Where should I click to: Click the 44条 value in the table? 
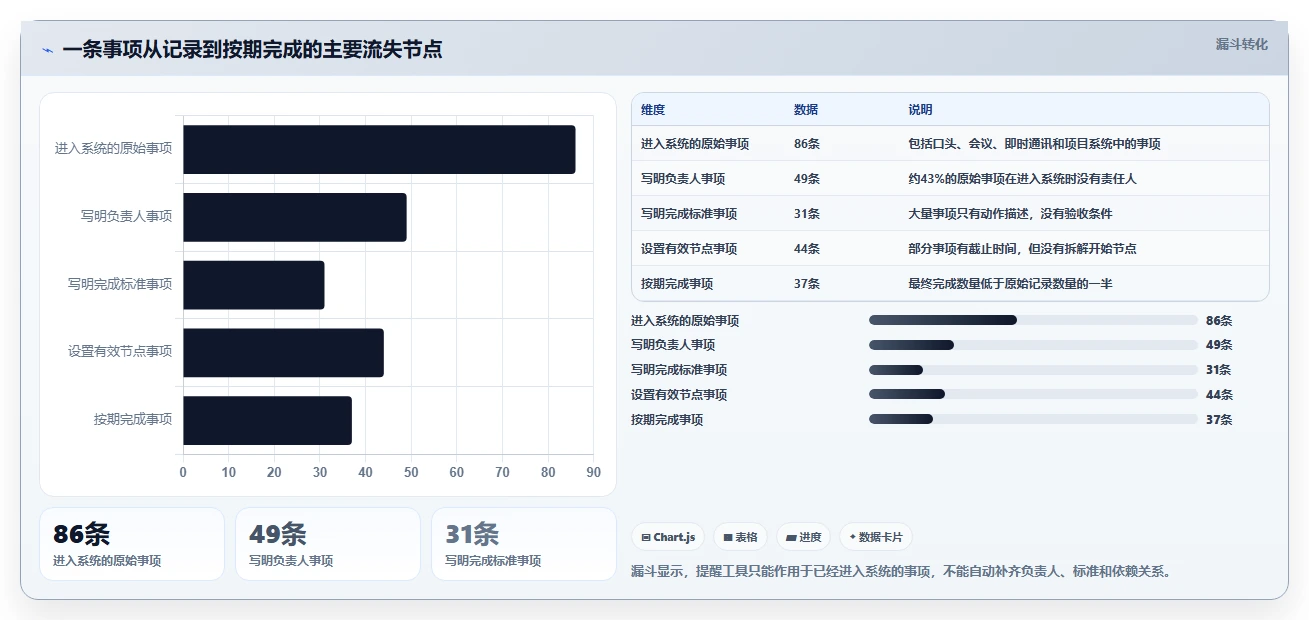[x=807, y=249]
